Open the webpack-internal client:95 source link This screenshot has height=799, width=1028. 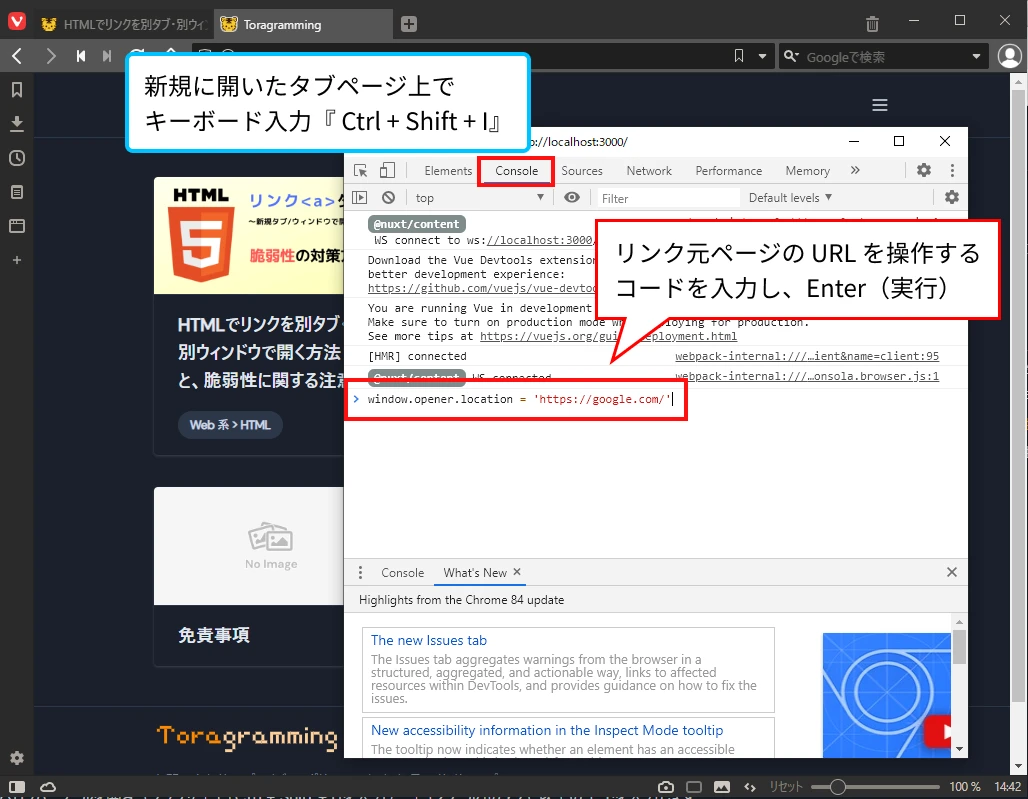click(807, 356)
